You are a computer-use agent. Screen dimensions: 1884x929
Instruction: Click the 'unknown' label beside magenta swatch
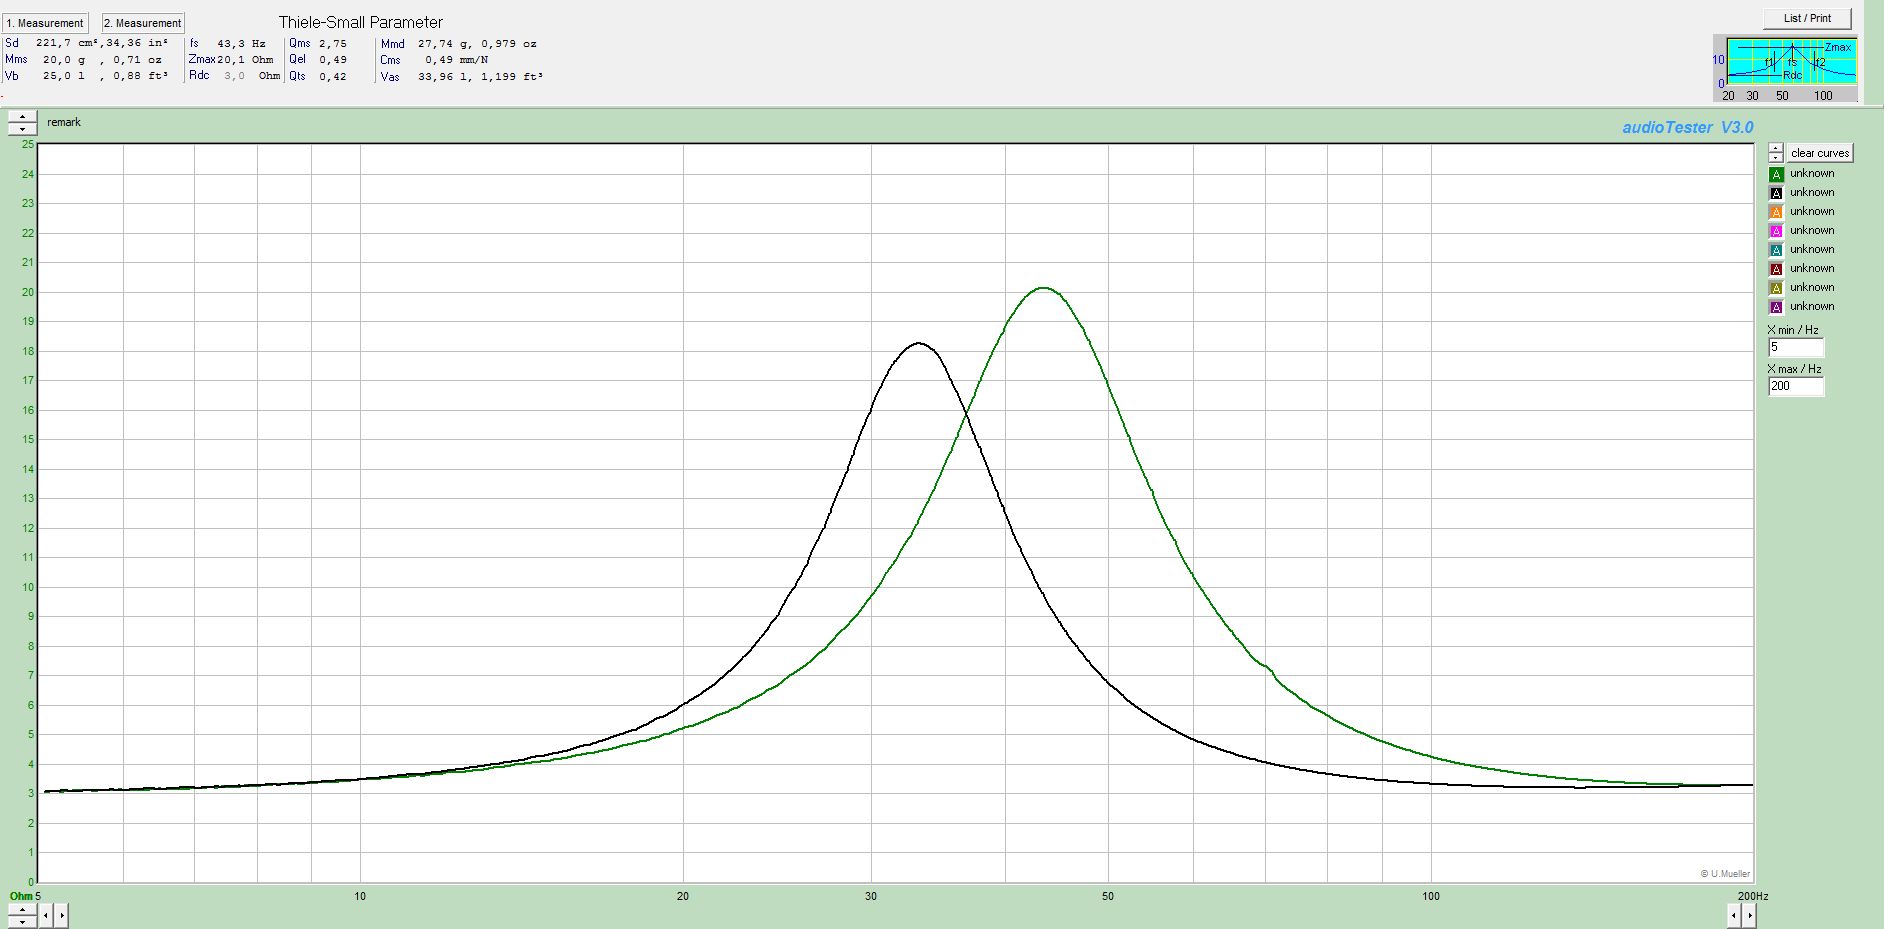[x=1812, y=230]
